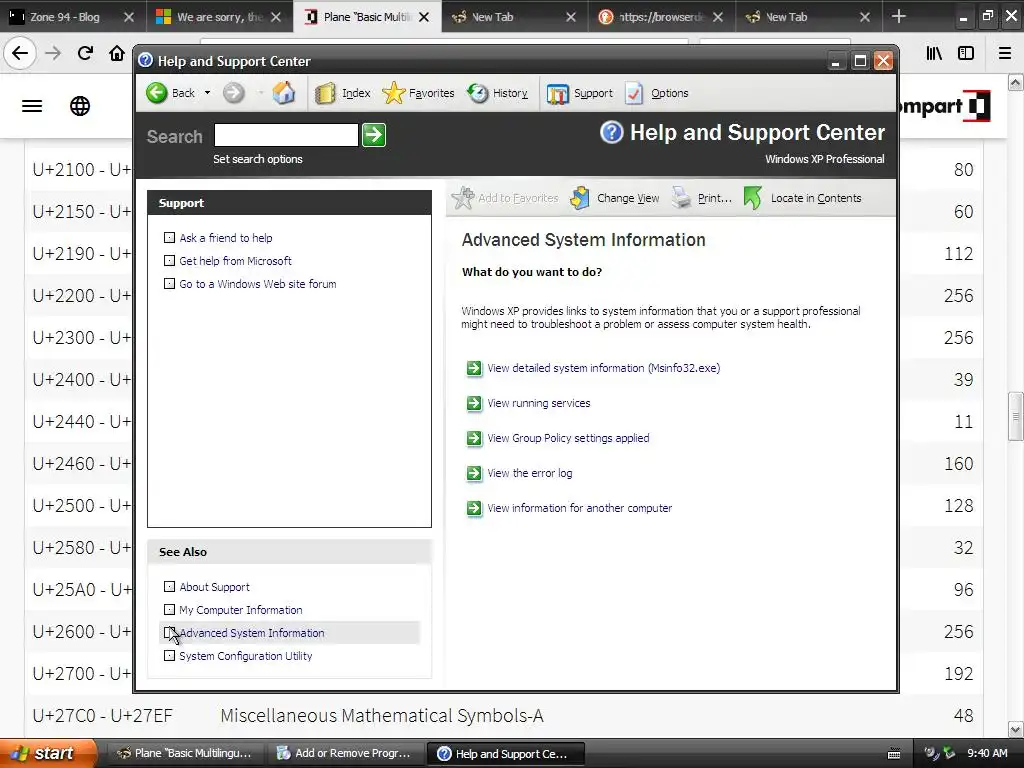Screen dimensions: 1024x768
Task: Open View the error log link
Action: [x=530, y=473]
